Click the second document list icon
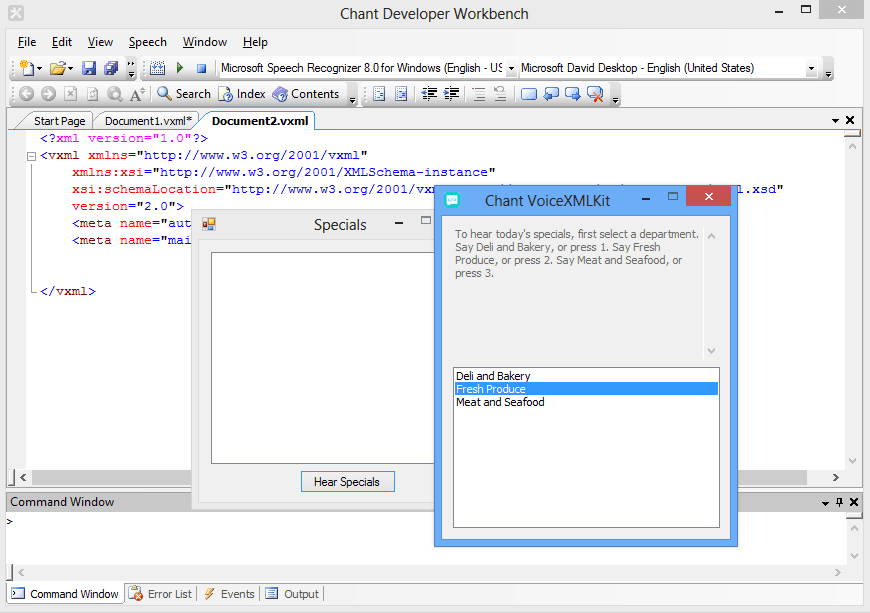 pos(401,94)
